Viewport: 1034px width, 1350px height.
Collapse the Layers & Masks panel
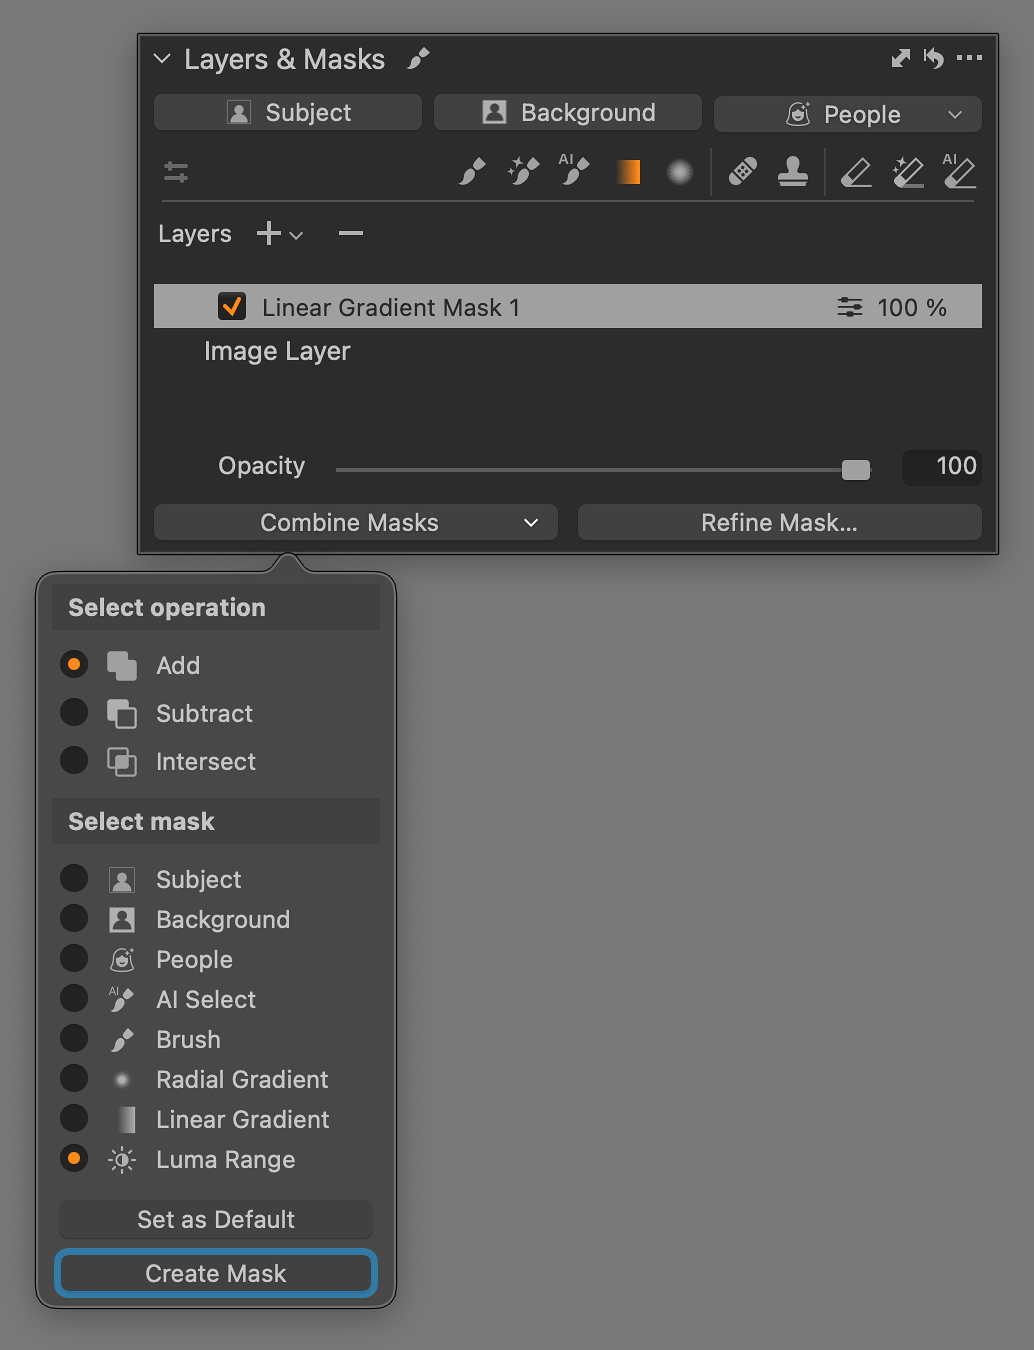click(162, 59)
